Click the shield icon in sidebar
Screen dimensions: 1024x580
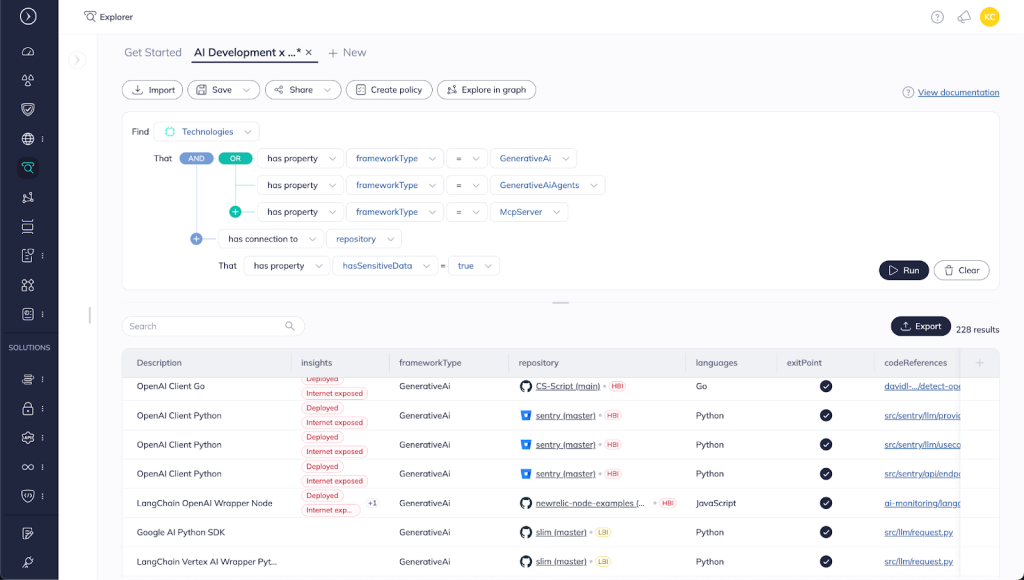click(x=28, y=109)
